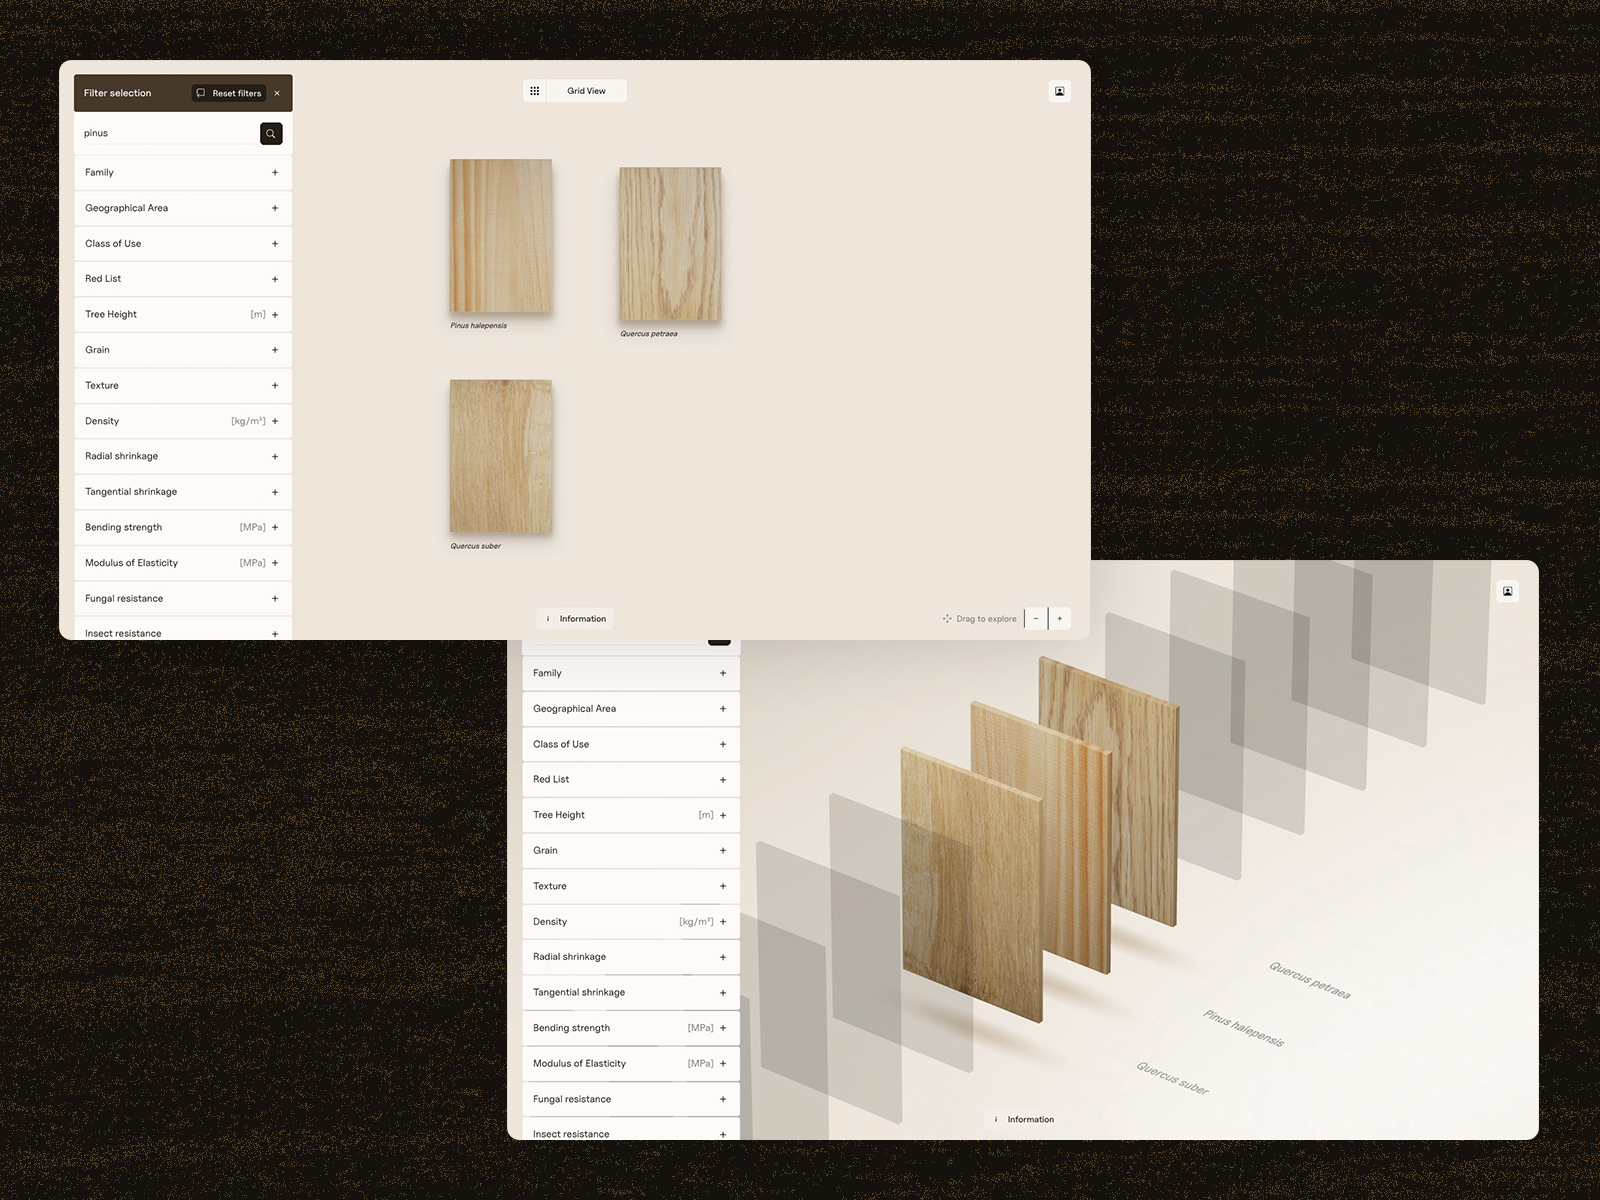The height and width of the screenshot is (1200, 1600).
Task: Expand Bending strength in top window
Action: [x=183, y=528]
